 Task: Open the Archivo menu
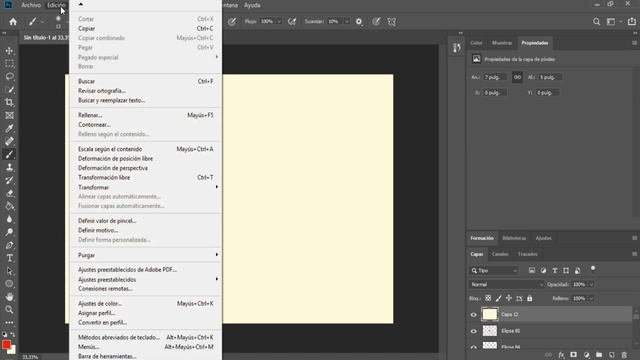click(31, 5)
